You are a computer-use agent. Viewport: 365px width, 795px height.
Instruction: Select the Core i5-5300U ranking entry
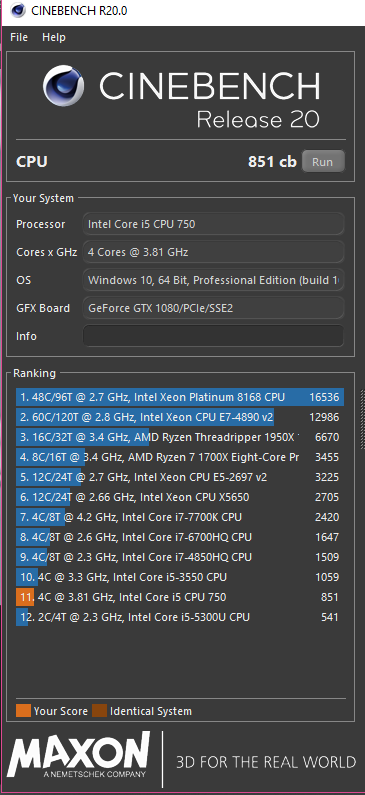pos(180,617)
